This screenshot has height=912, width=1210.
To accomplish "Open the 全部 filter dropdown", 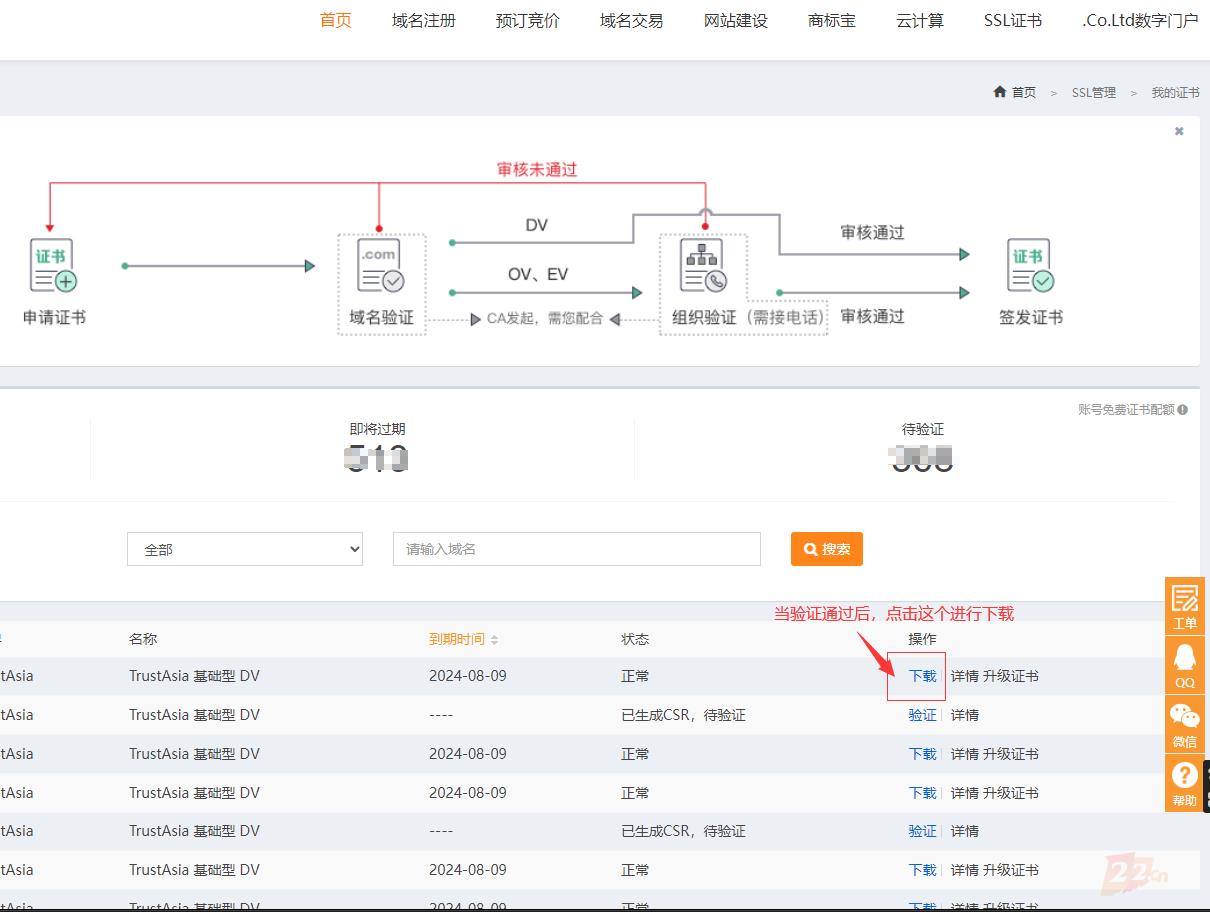I will point(244,549).
